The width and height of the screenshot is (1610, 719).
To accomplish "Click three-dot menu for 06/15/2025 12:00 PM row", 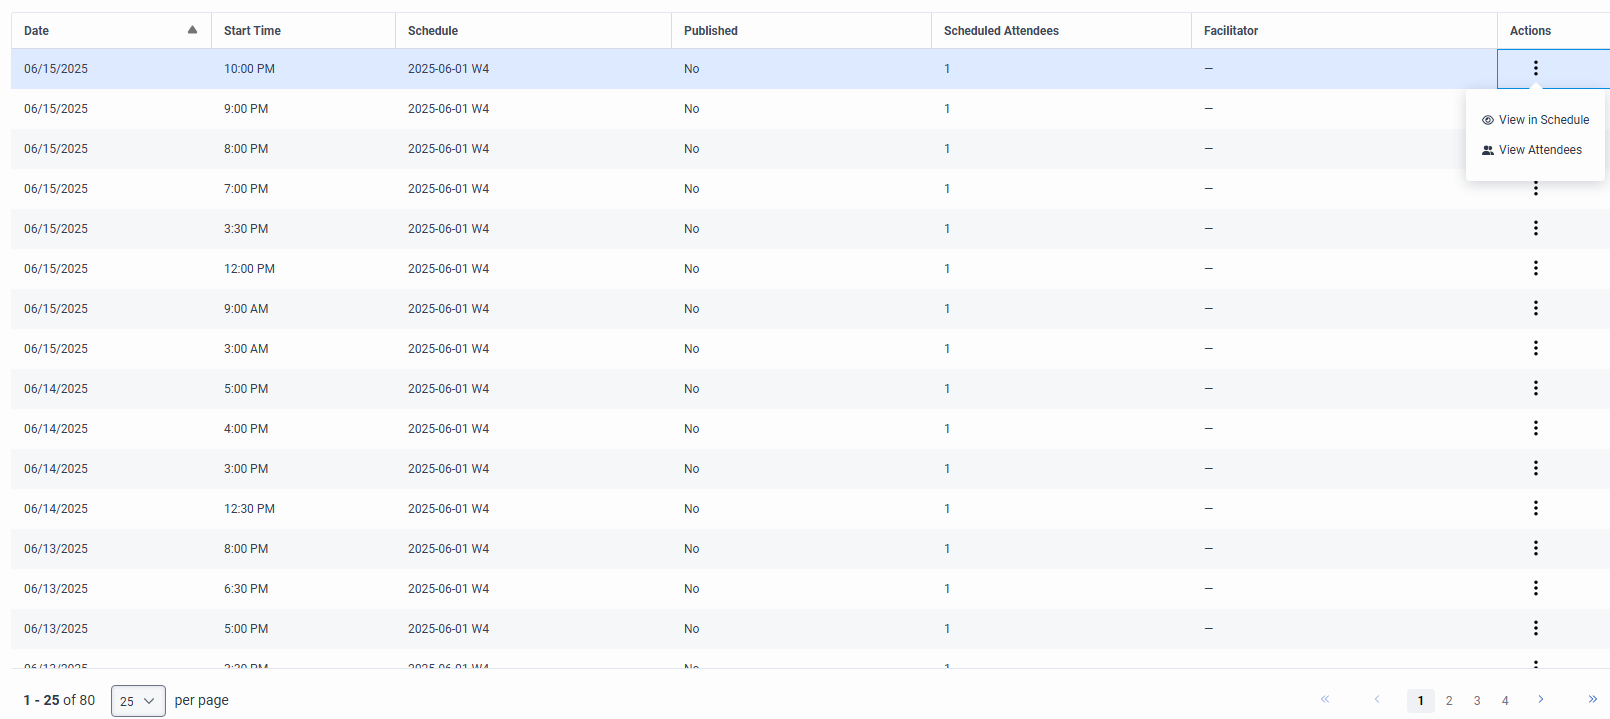I will 1535,269.
